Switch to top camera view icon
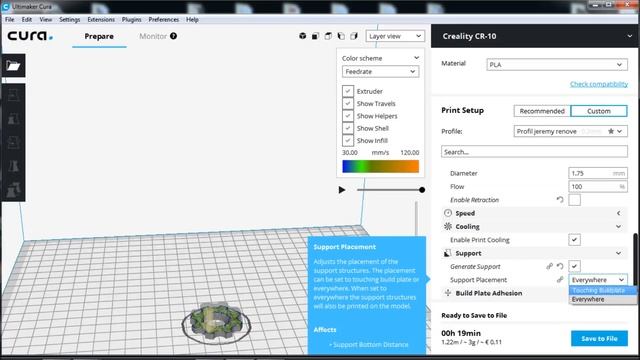This screenshot has height=360, width=640. [x=328, y=36]
